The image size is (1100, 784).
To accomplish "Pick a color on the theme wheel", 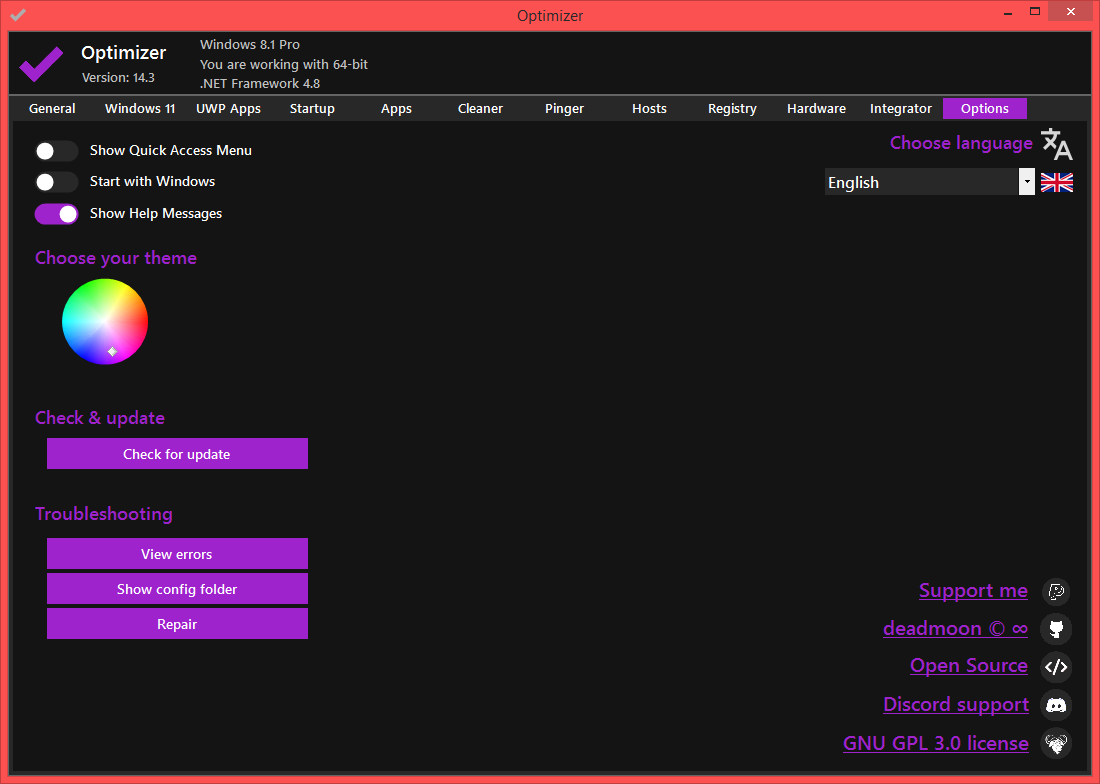I will click(x=105, y=321).
